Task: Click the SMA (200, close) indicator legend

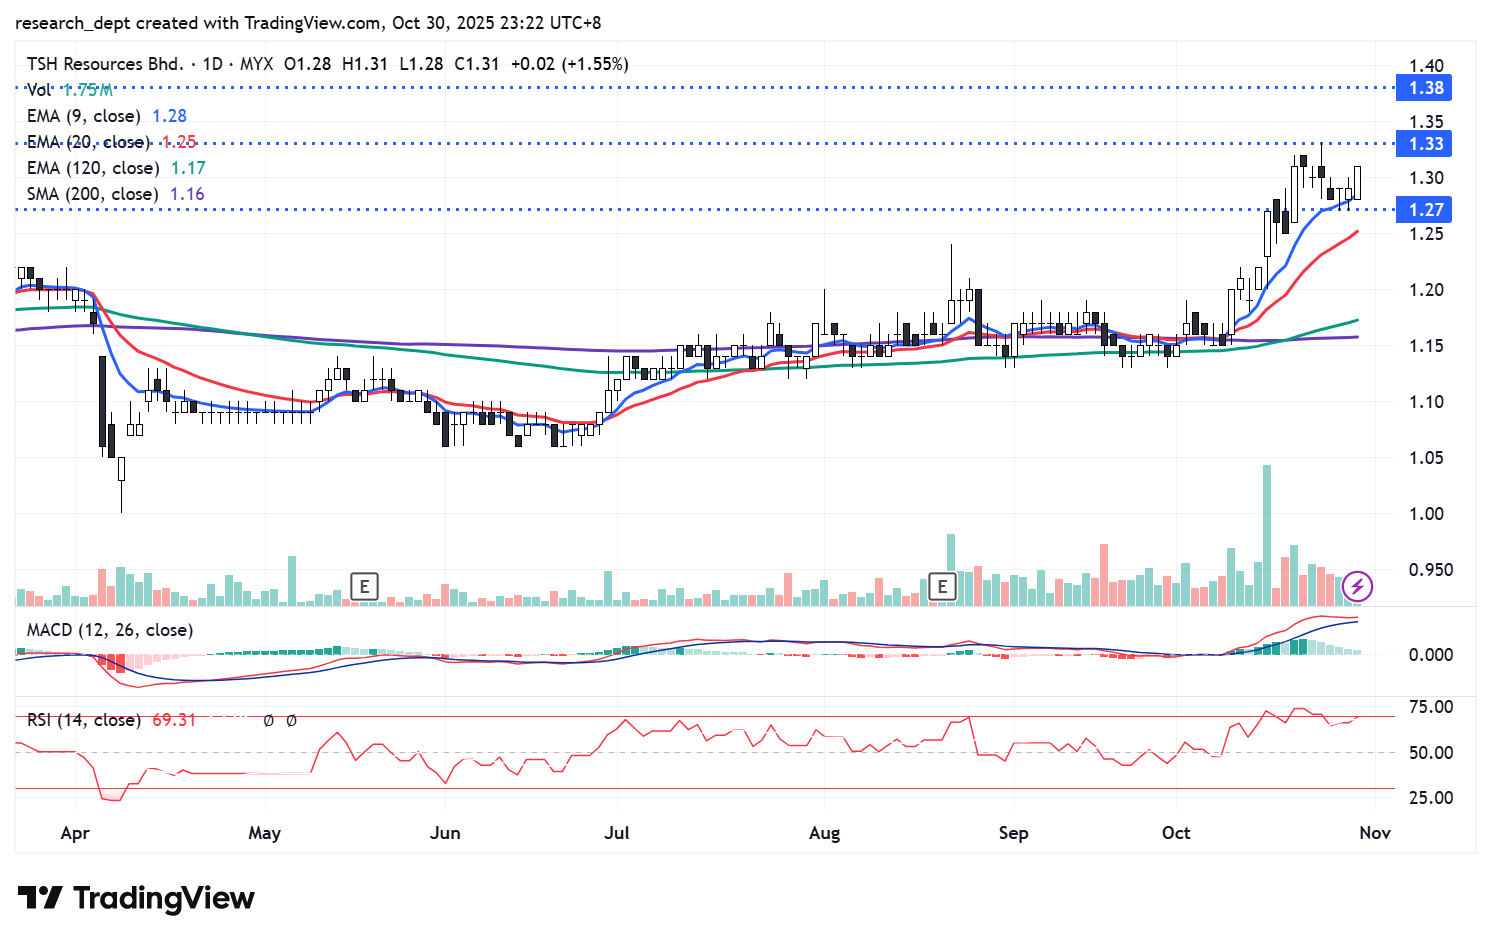Action: click(93, 194)
